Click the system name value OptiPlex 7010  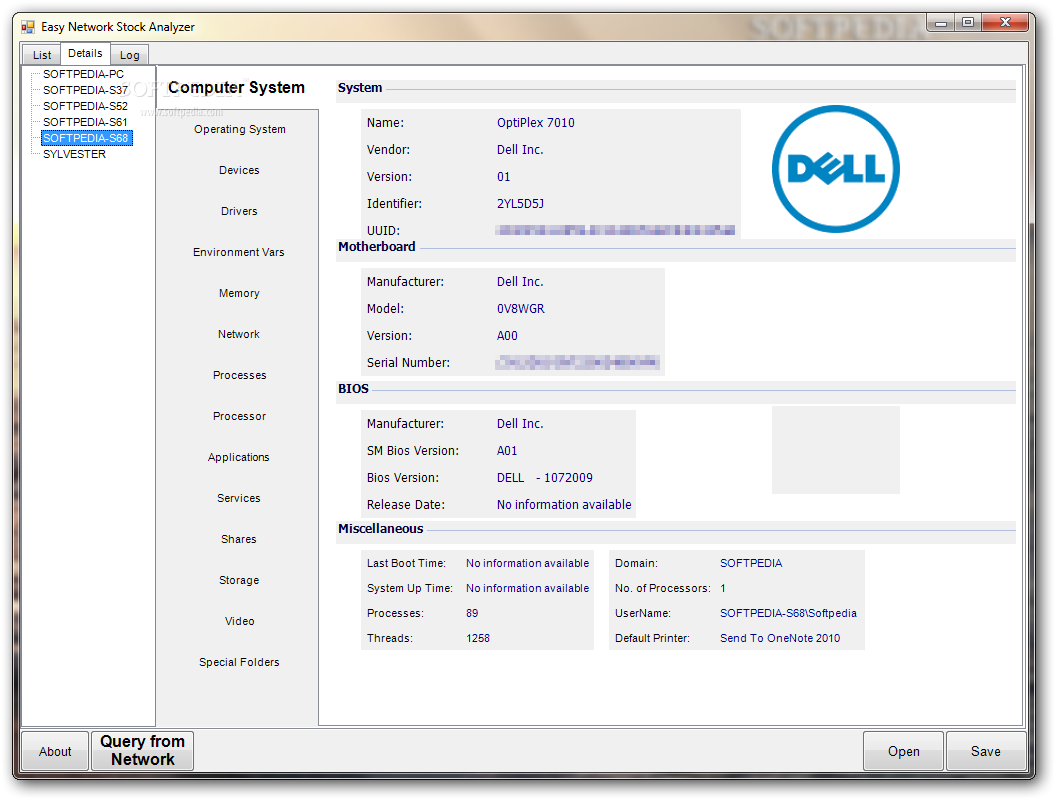[x=536, y=123]
